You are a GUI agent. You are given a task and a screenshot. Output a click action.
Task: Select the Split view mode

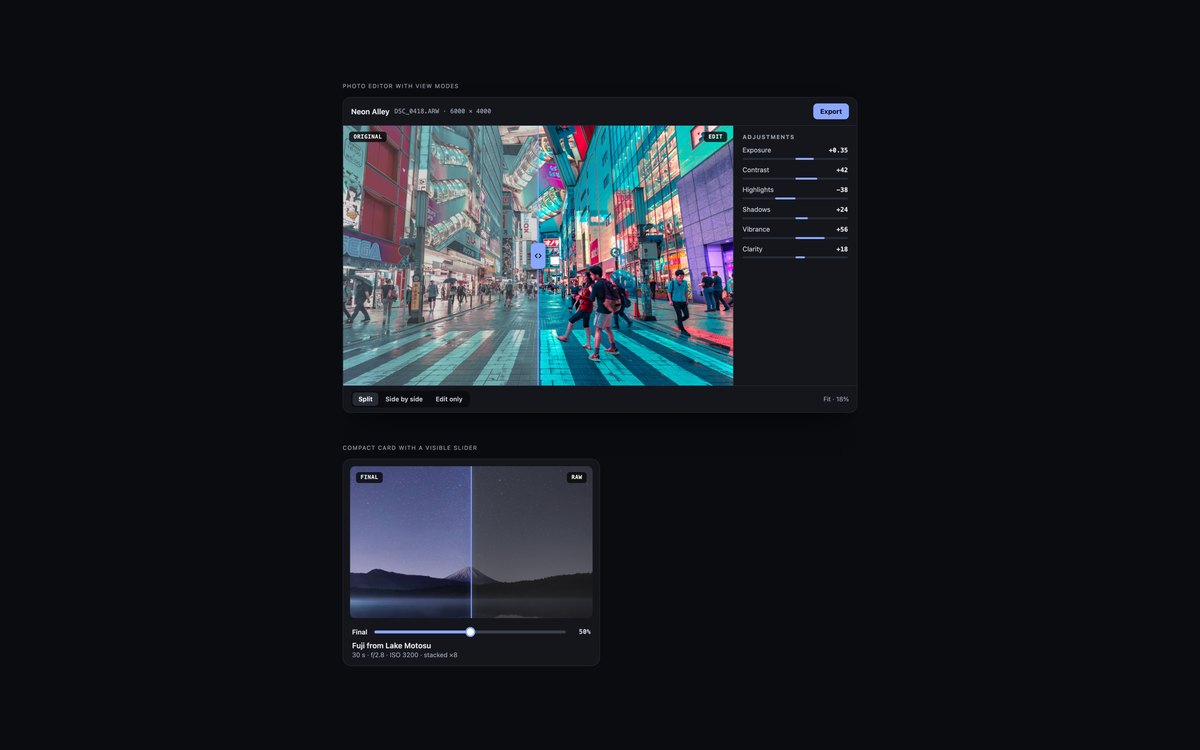(x=365, y=399)
